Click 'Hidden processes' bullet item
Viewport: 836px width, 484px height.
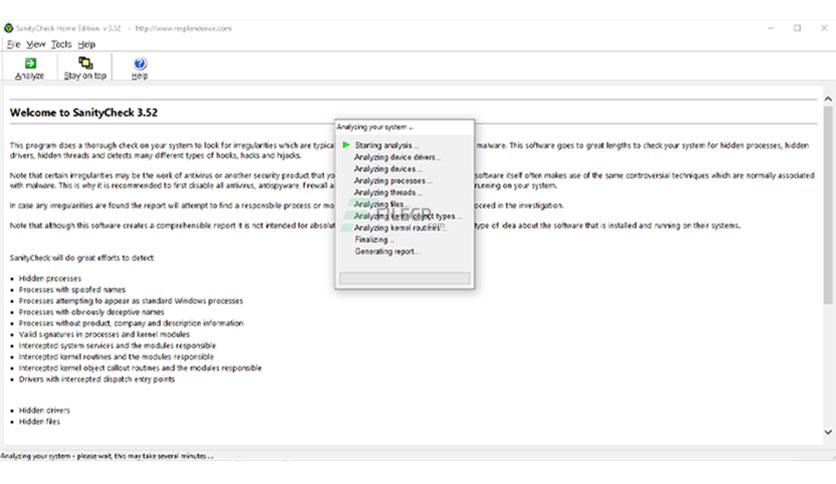tap(50, 278)
